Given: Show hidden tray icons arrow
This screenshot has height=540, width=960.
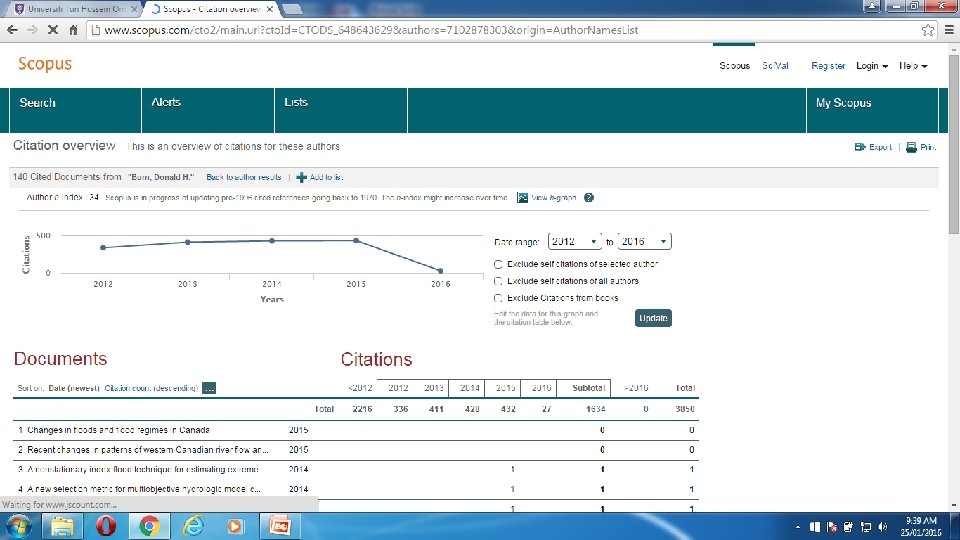Looking at the screenshot, I should coord(797,527).
